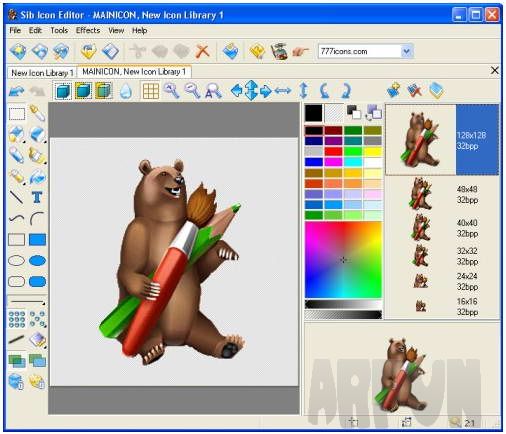Screen dimensions: 506x434
Task: Click the black foreground color box
Action: (313, 113)
